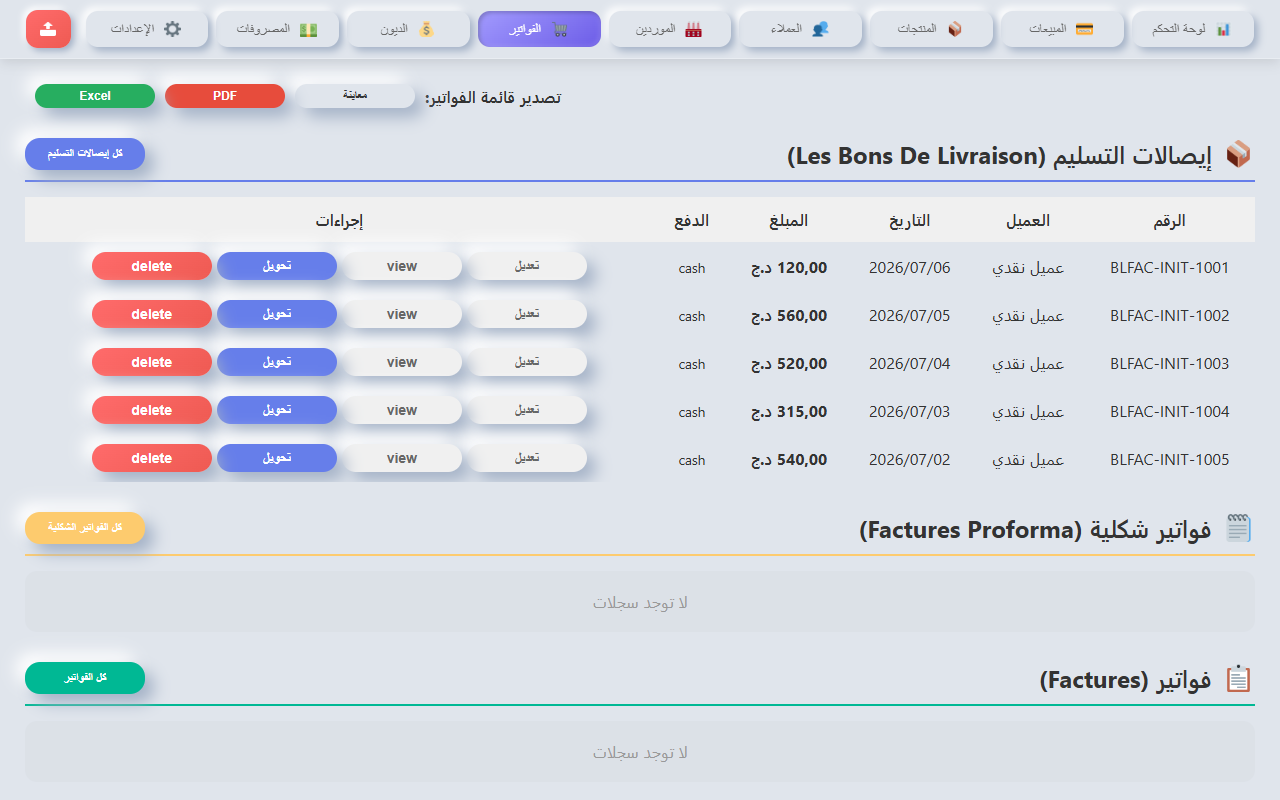Click the green كل الفواتير button
1280x800 pixels.
(x=85, y=678)
